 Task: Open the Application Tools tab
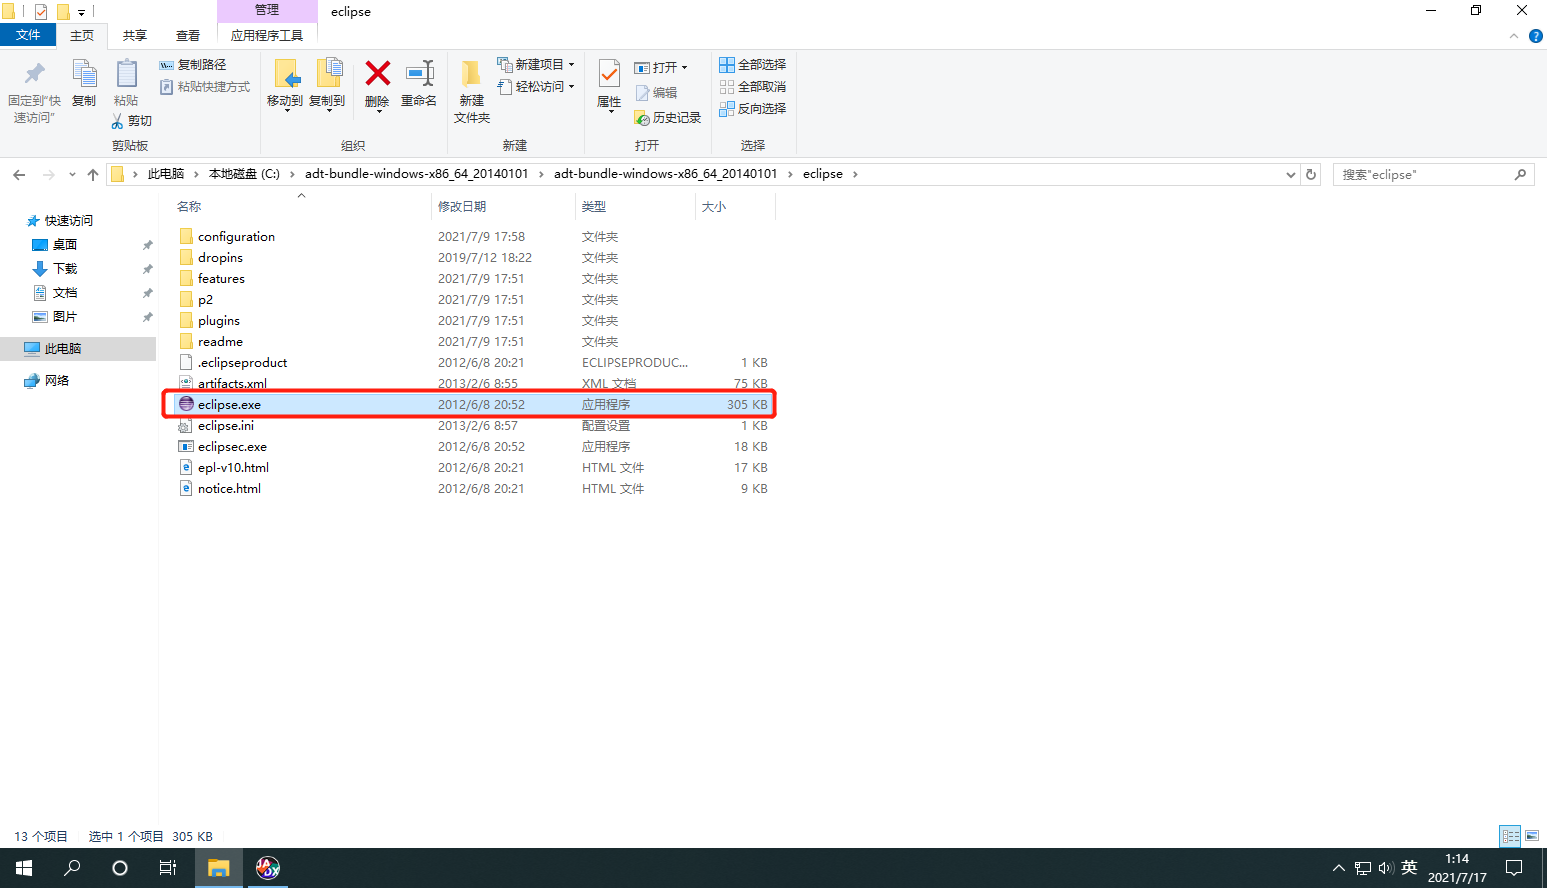coord(267,35)
